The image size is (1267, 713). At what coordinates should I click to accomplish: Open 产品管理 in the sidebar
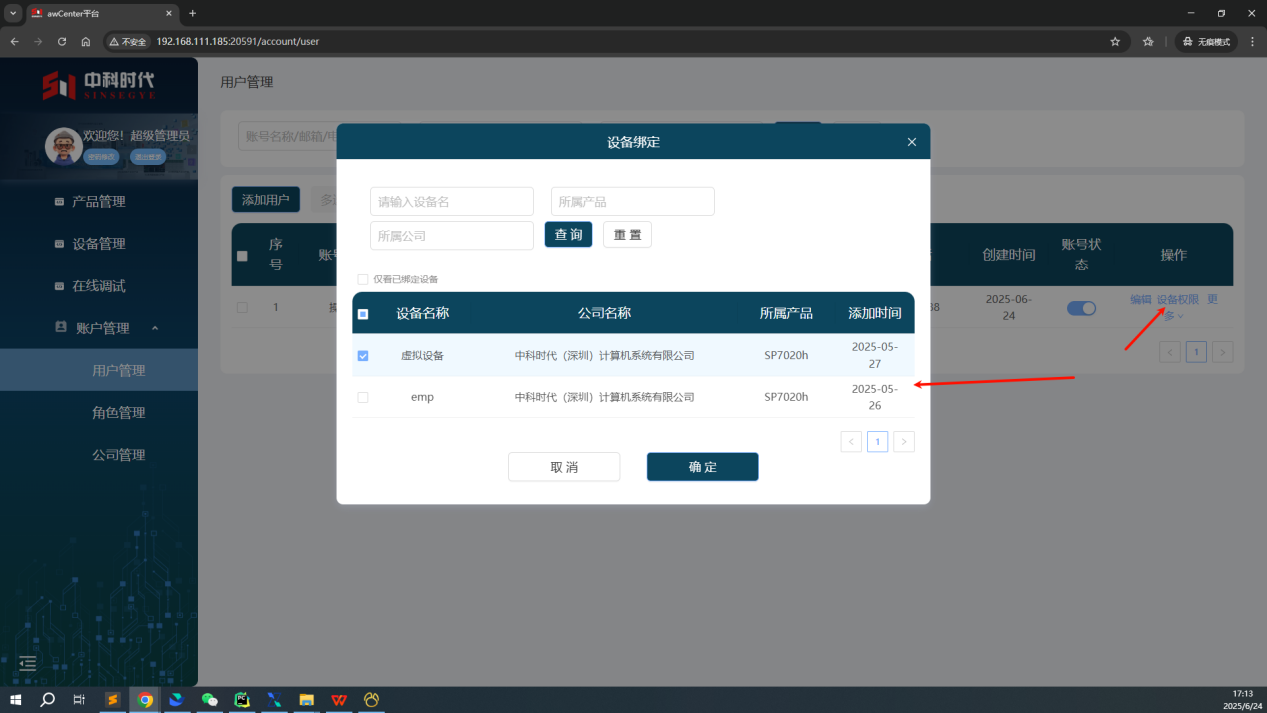98,201
